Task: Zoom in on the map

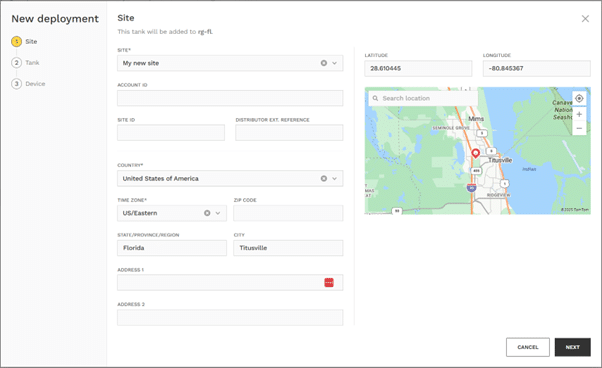Action: (x=579, y=114)
